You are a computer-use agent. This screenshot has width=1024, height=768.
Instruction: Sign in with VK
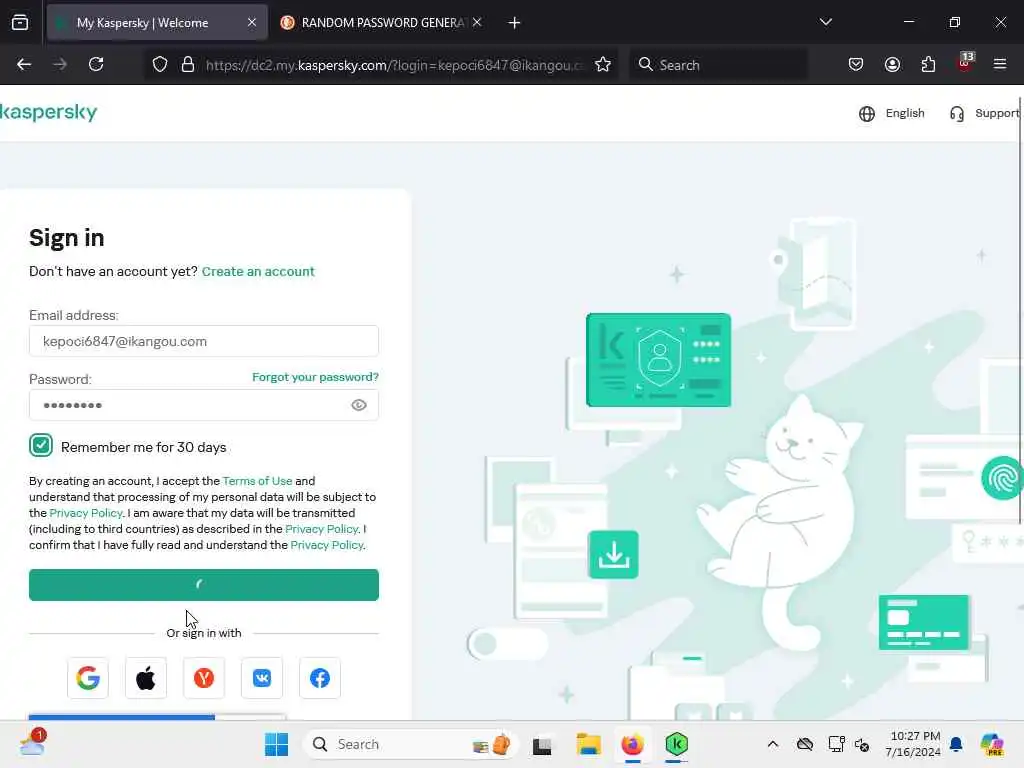point(262,678)
